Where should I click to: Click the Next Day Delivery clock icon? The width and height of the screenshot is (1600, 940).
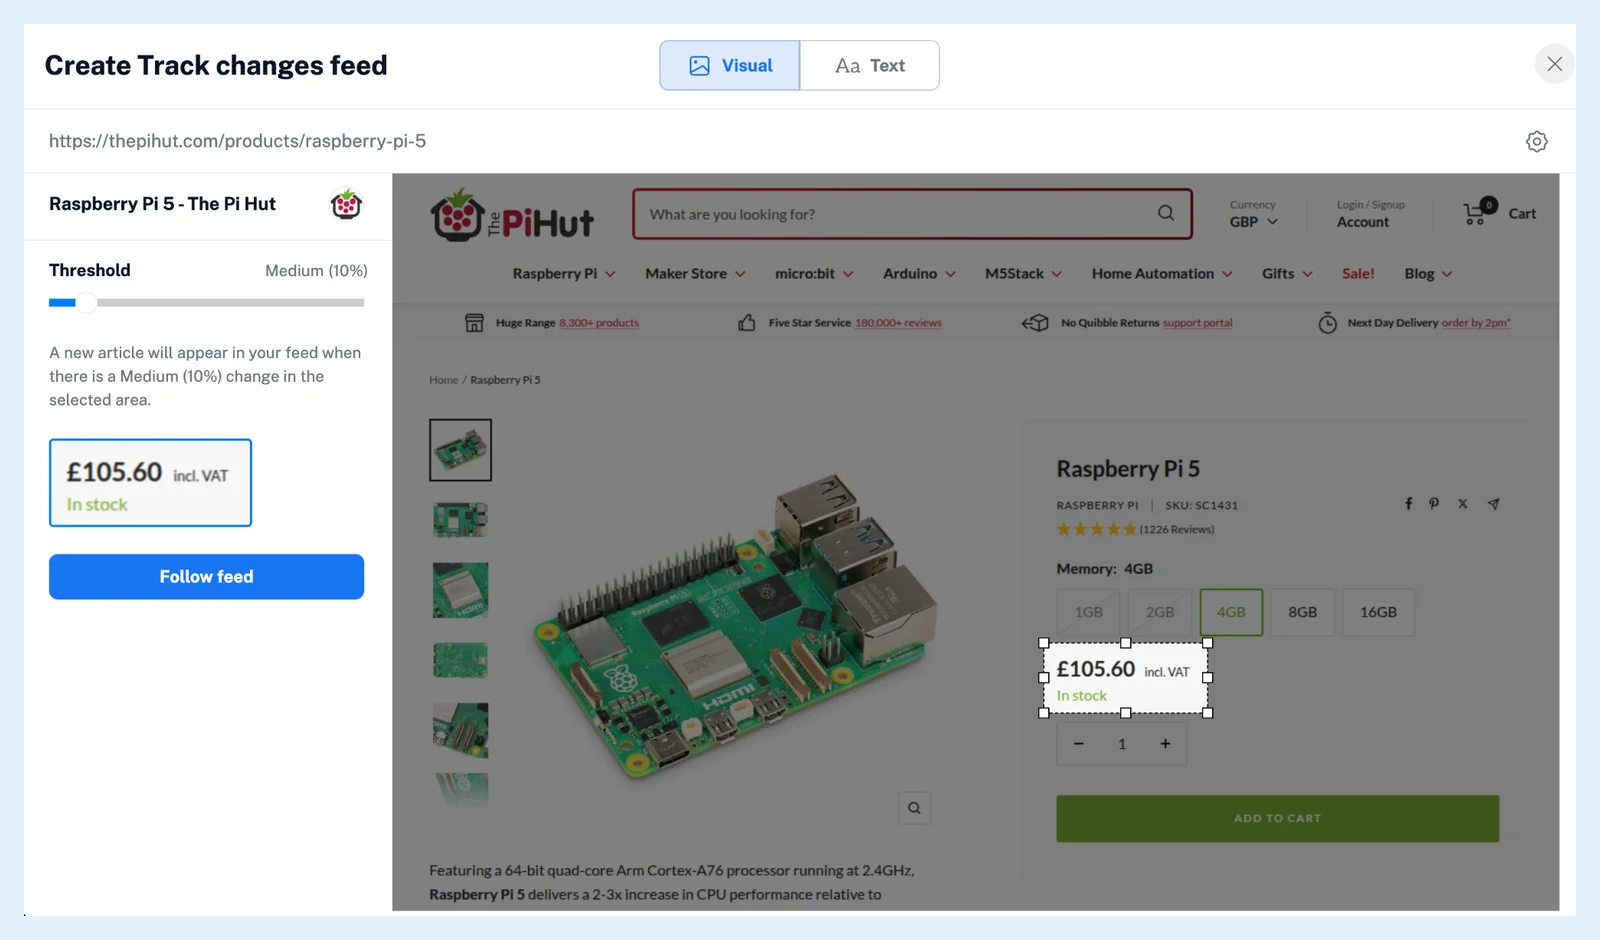[1327, 322]
